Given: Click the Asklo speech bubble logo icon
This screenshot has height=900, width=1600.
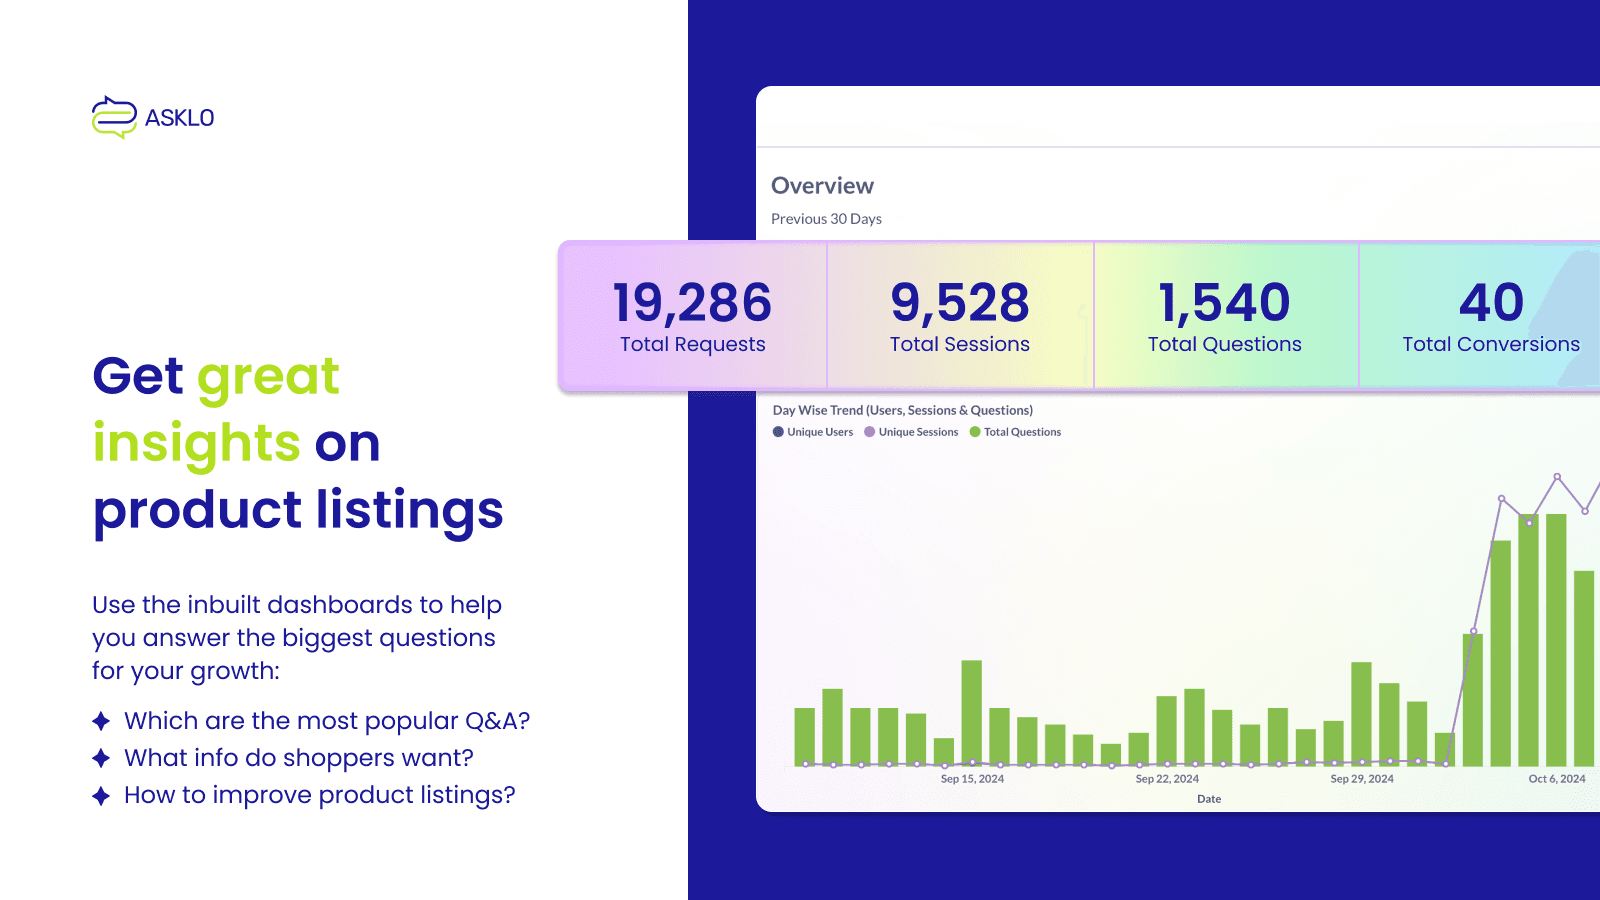Looking at the screenshot, I should pos(114,117).
